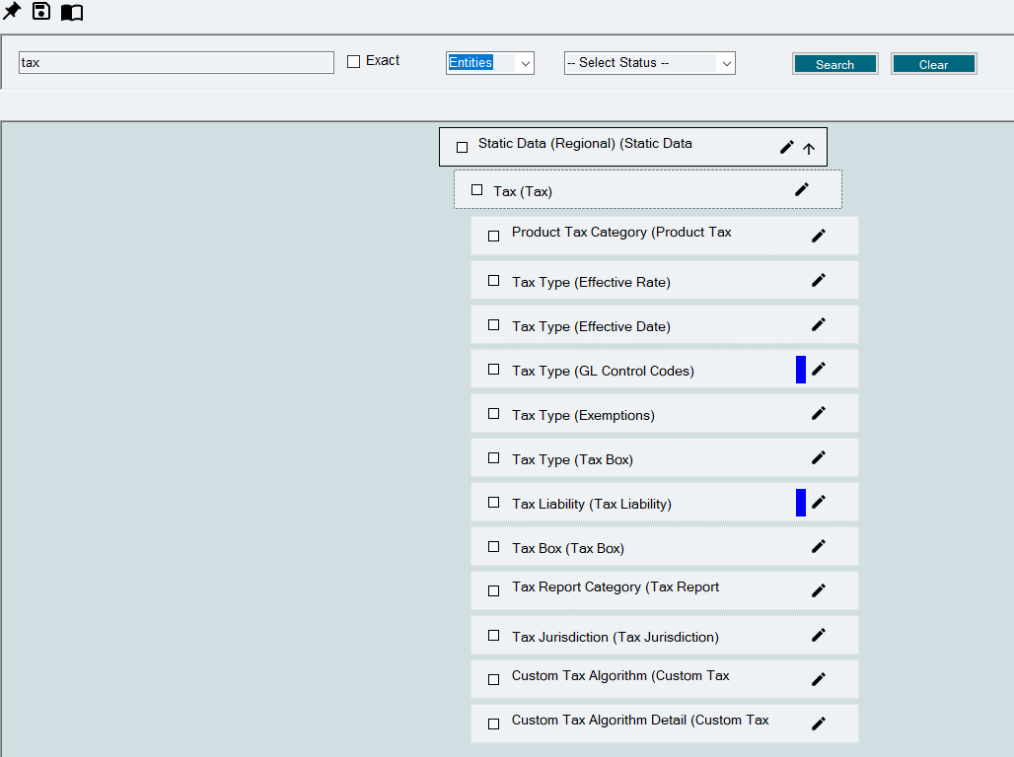Select Tax Report Category label

click(615, 587)
